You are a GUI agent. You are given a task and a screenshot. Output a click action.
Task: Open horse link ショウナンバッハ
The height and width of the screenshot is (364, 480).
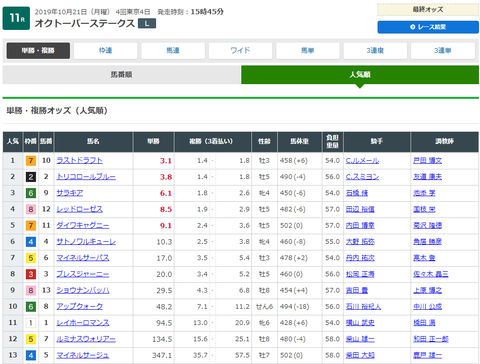(83, 290)
